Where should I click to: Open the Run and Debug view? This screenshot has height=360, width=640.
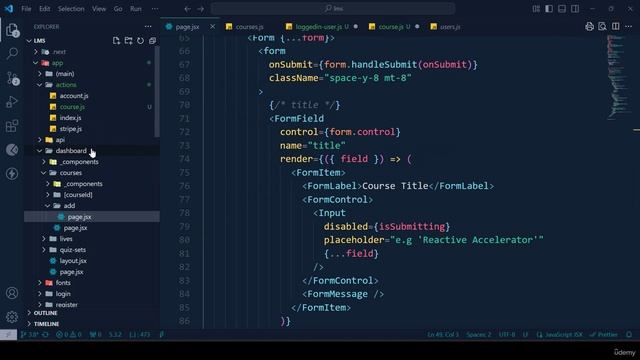[12, 102]
